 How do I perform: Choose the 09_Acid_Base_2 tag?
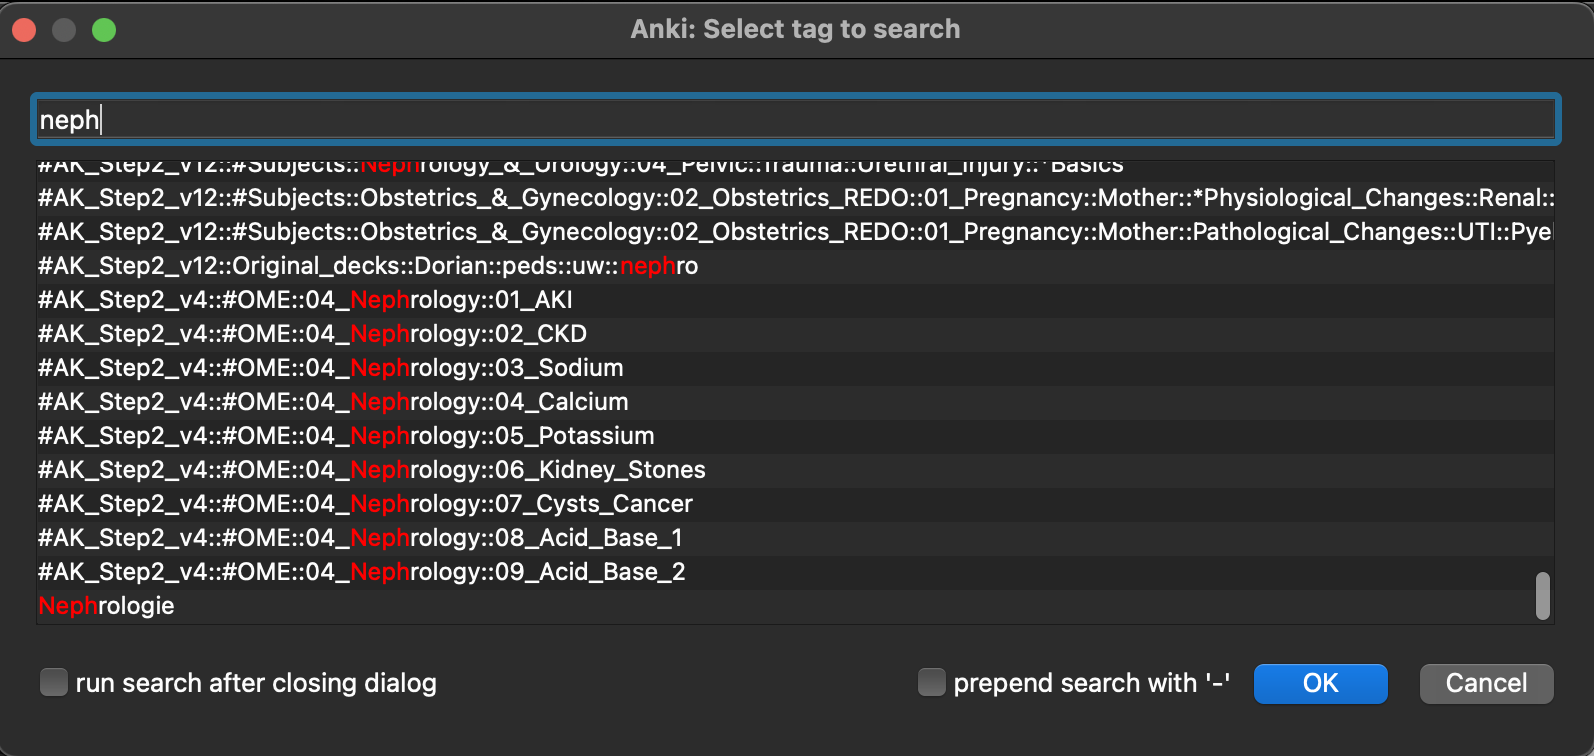(361, 572)
